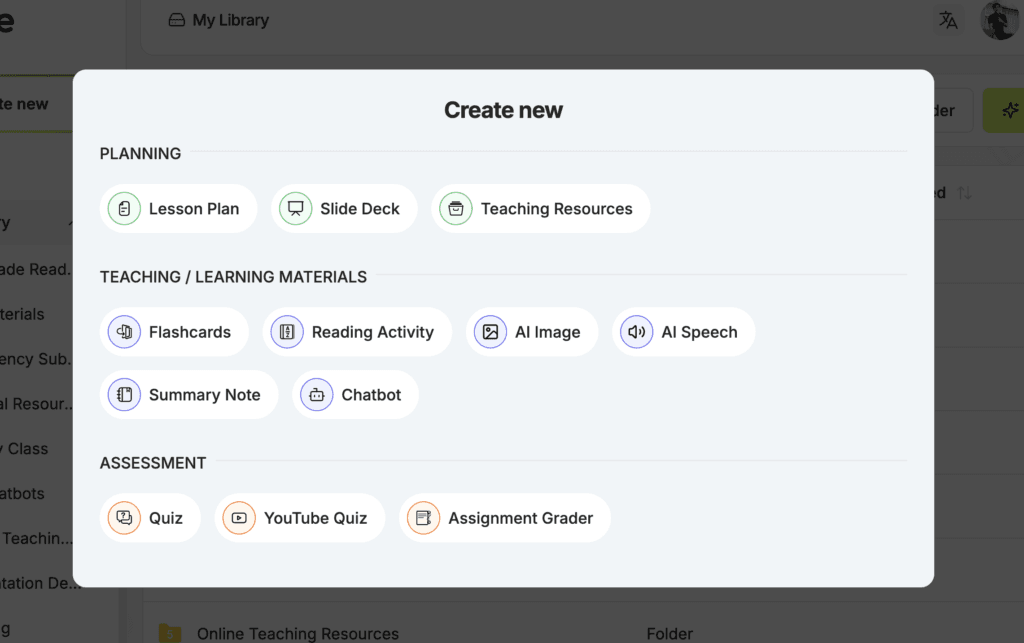1024x643 pixels.
Task: Click the Summary Note notebook icon
Action: point(124,394)
